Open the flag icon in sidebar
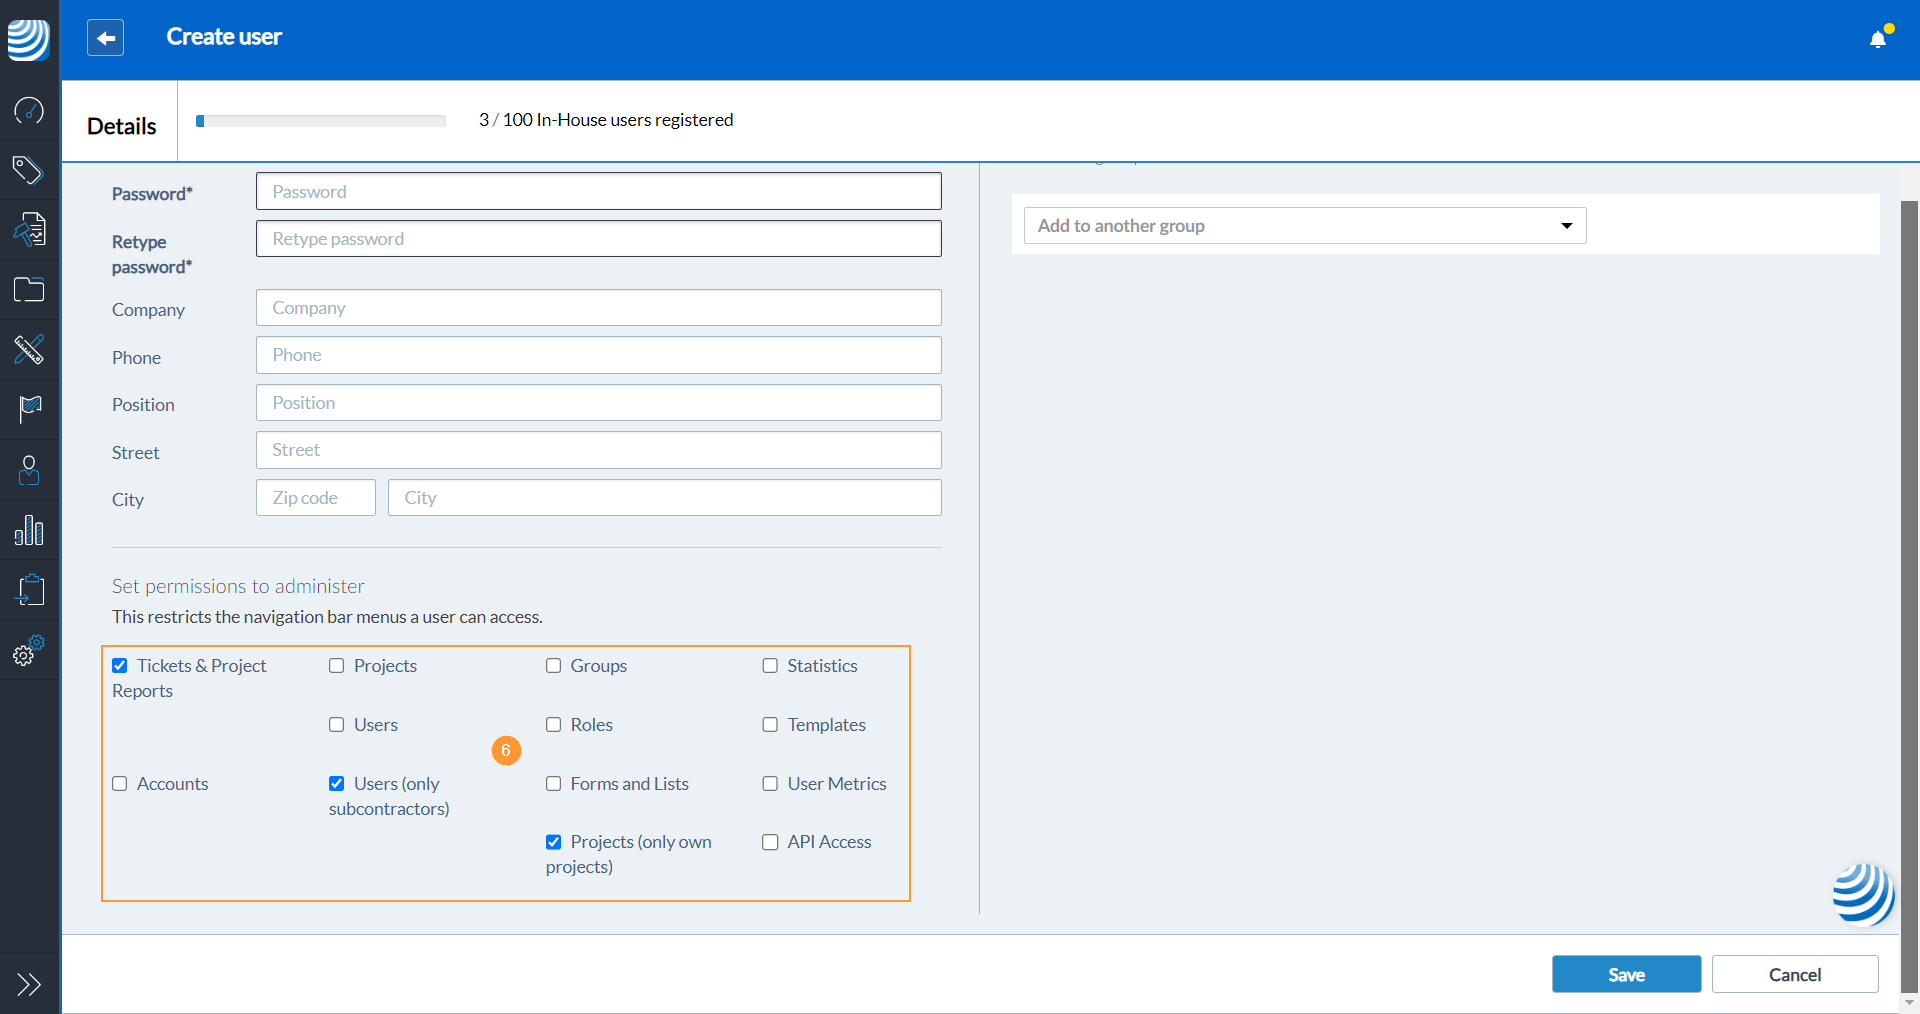Viewport: 1920px width, 1014px height. click(29, 410)
